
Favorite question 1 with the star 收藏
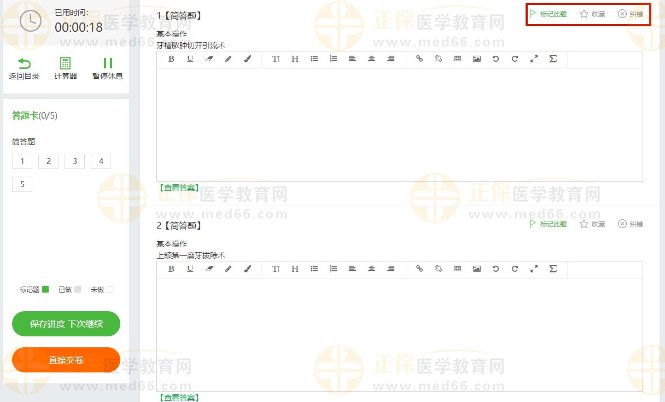(592, 14)
